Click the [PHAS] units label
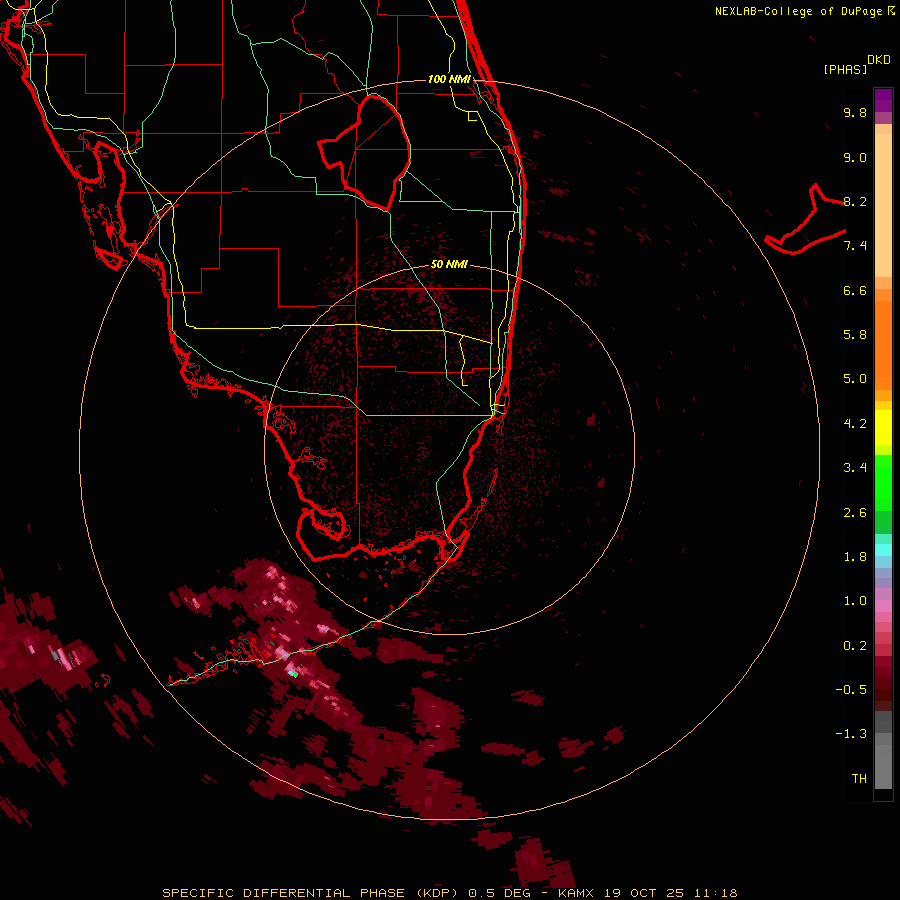 [x=845, y=70]
